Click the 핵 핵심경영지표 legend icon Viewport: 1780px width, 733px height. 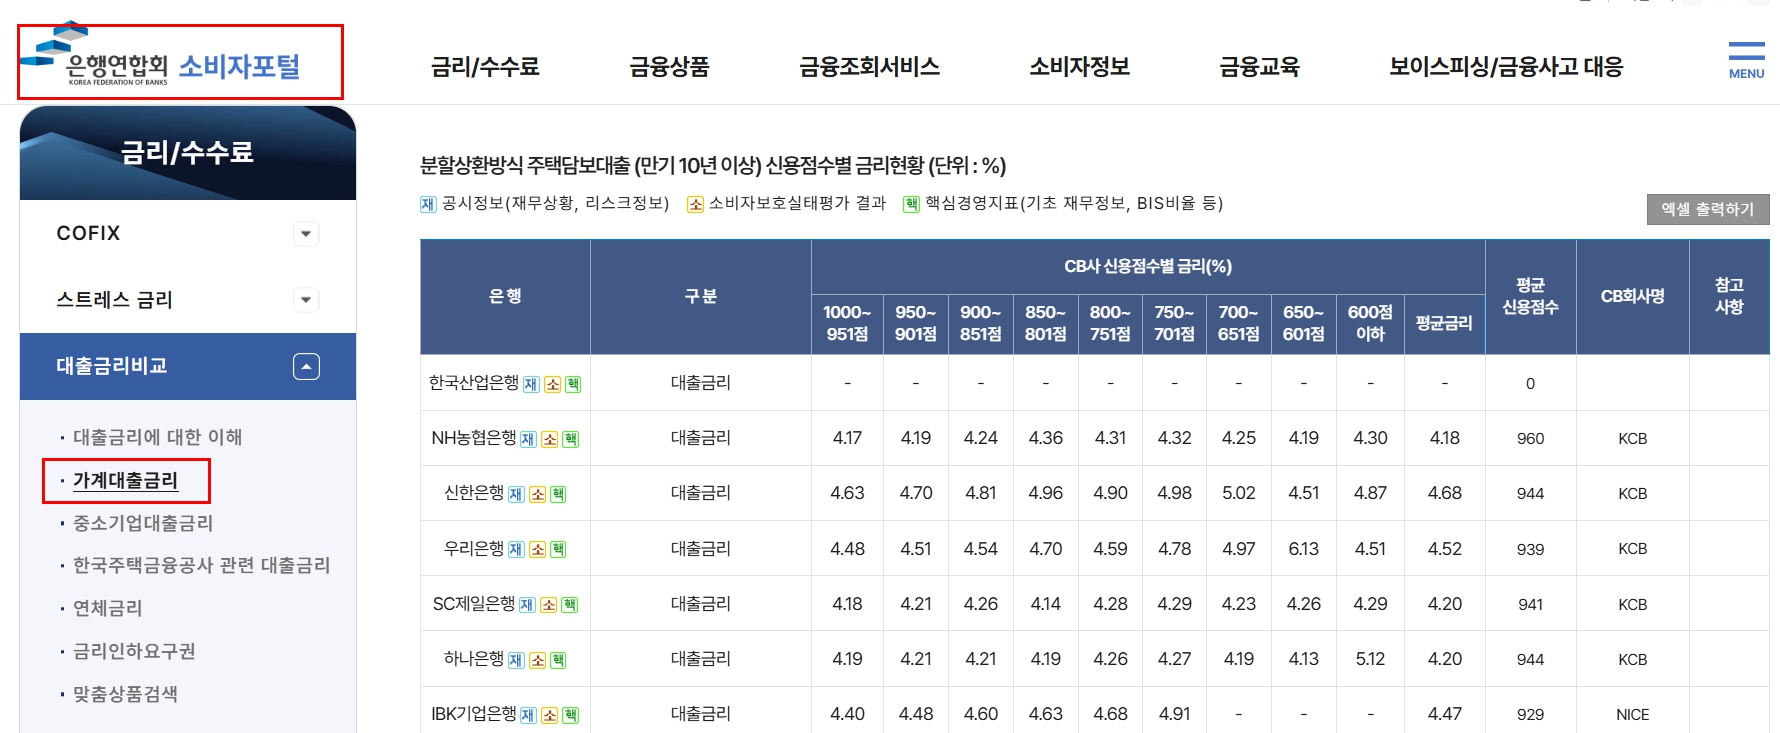pyautogui.click(x=911, y=204)
